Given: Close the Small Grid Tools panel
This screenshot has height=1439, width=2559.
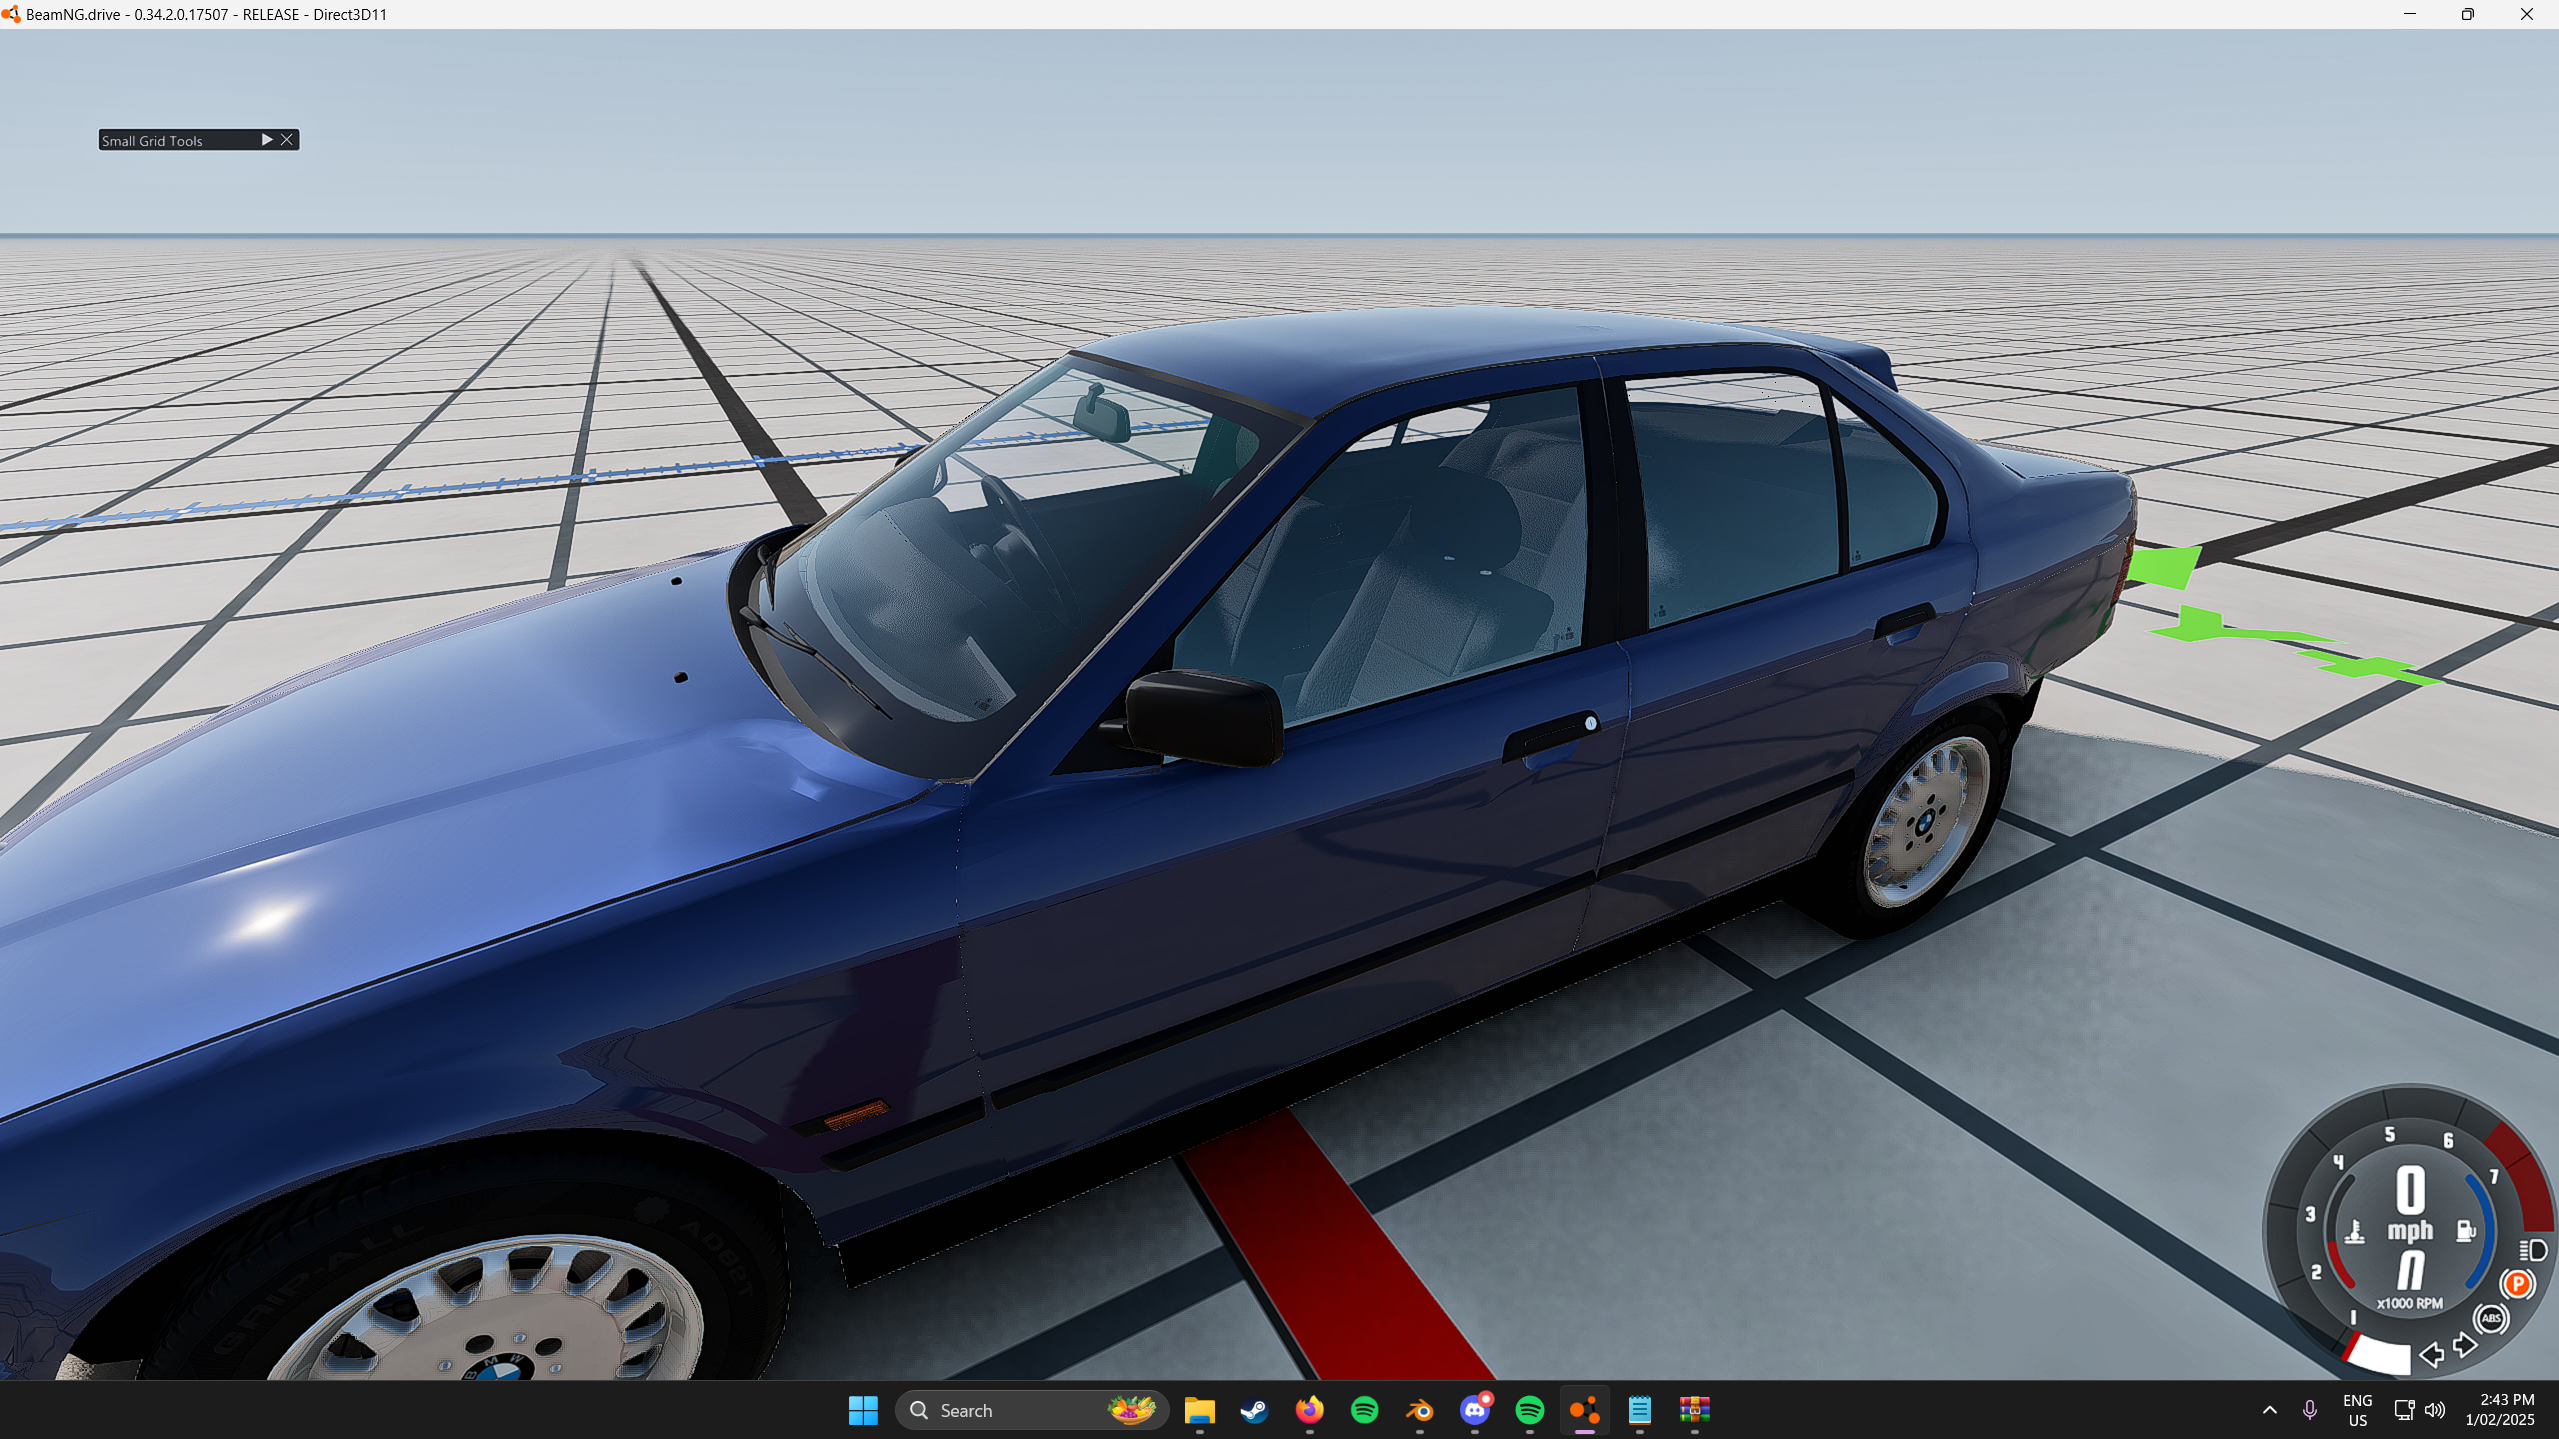Looking at the screenshot, I should click(x=287, y=140).
